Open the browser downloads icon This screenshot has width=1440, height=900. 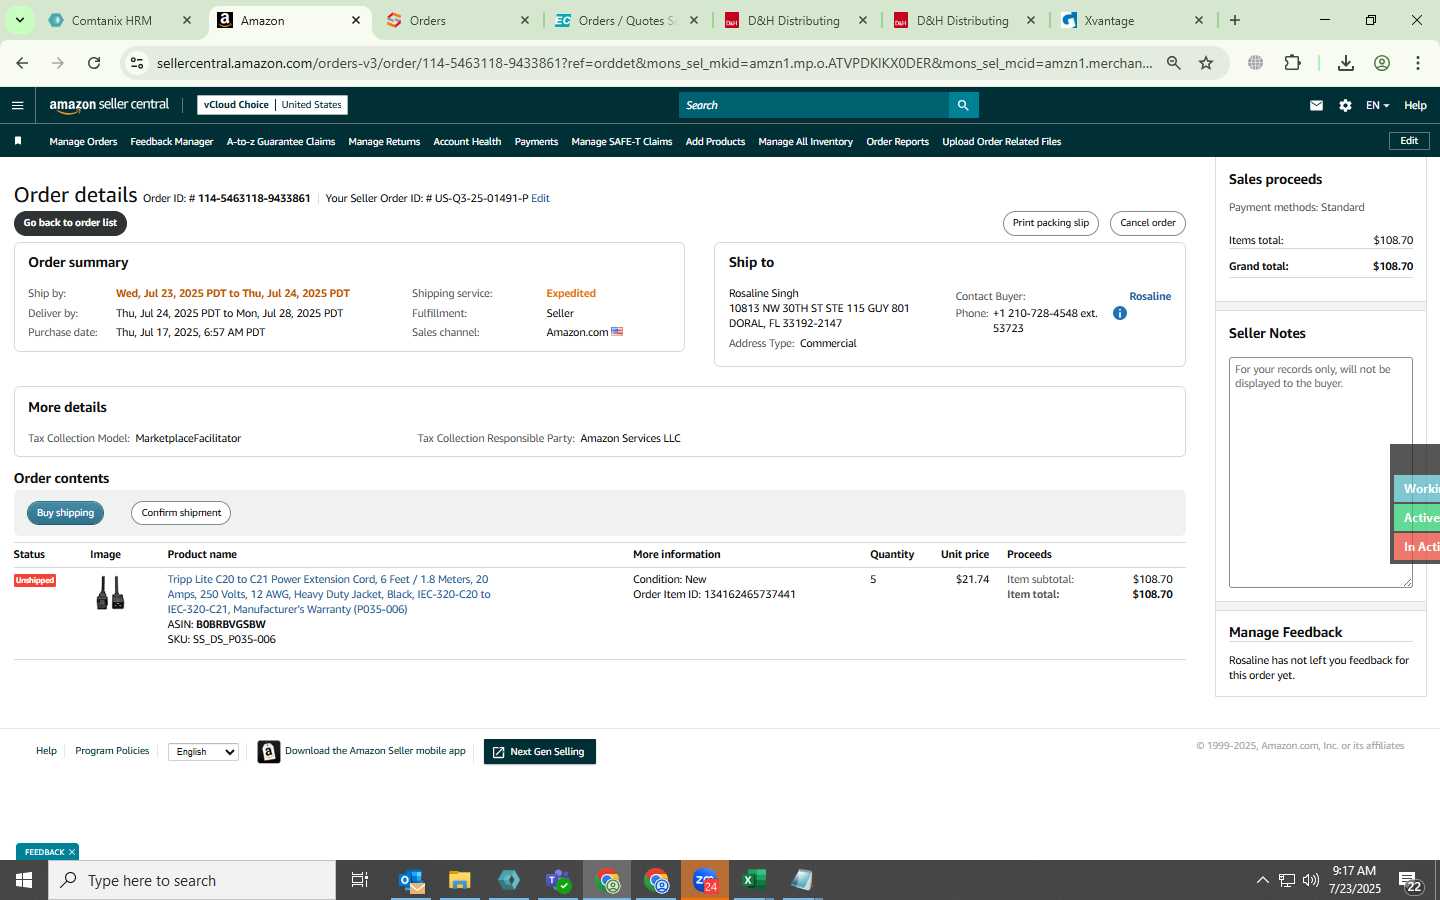coord(1346,63)
